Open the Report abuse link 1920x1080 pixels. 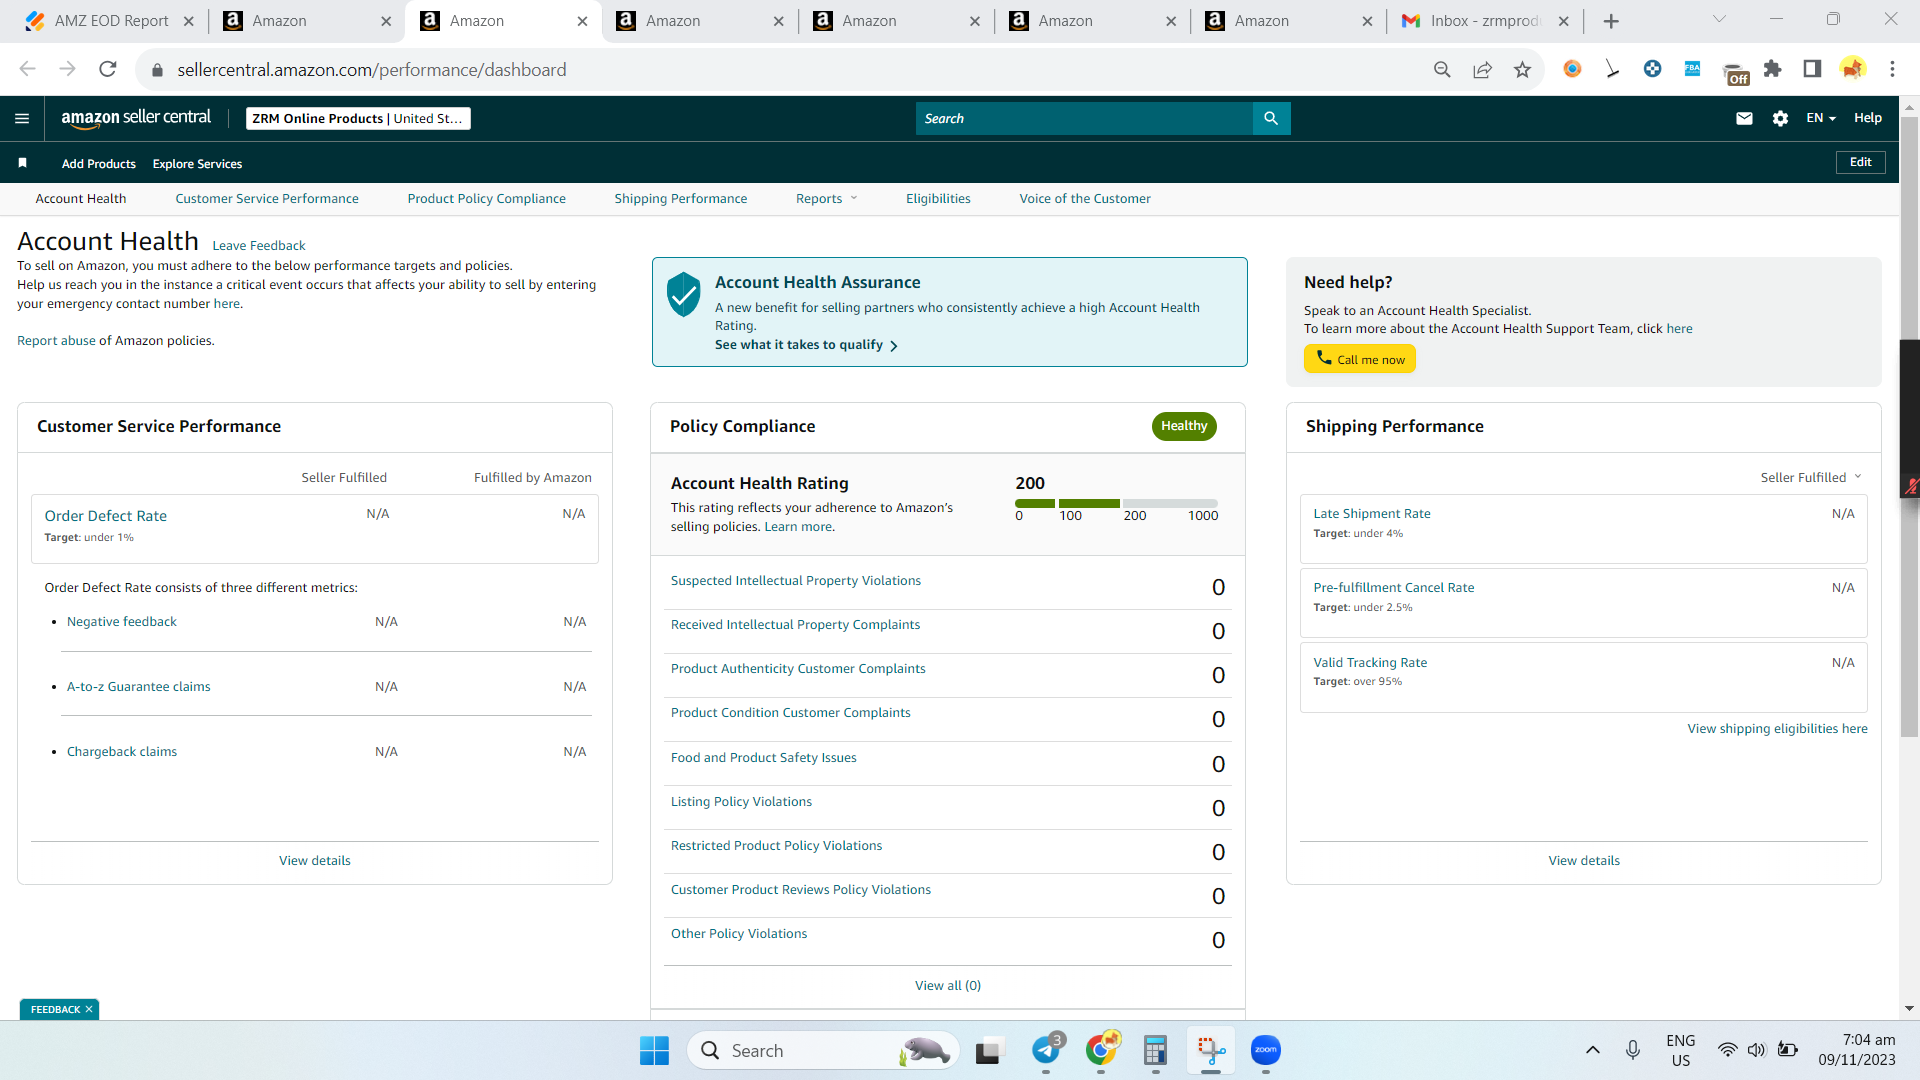point(56,340)
